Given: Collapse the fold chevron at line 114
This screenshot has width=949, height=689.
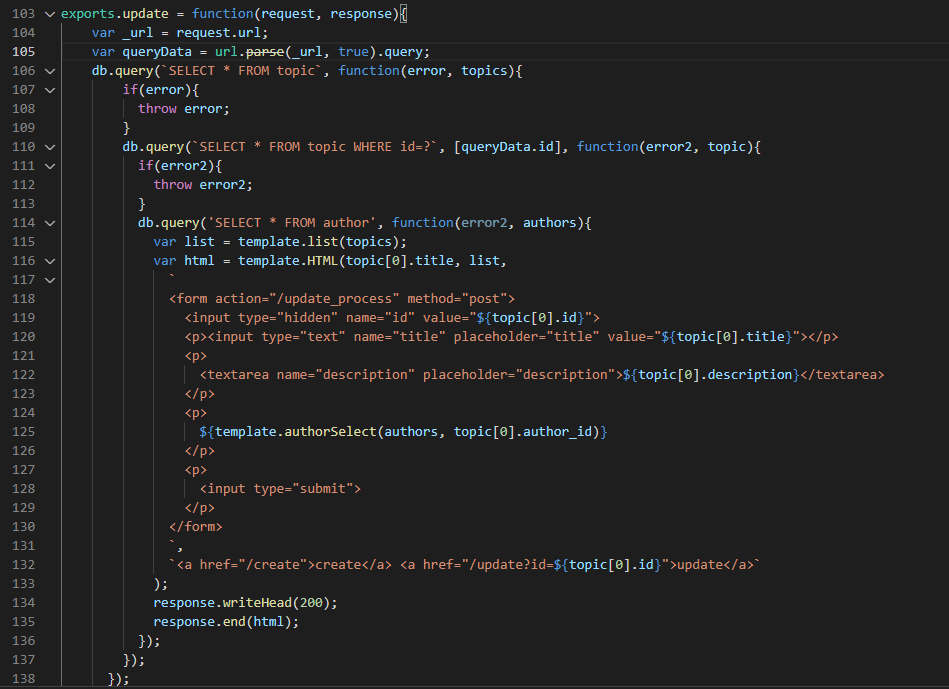Looking at the screenshot, I should [x=50, y=223].
